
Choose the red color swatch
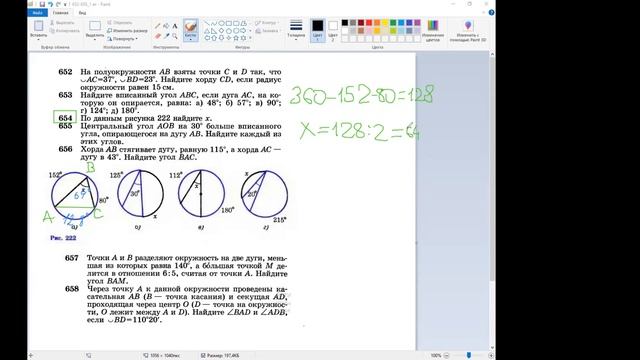(369, 23)
